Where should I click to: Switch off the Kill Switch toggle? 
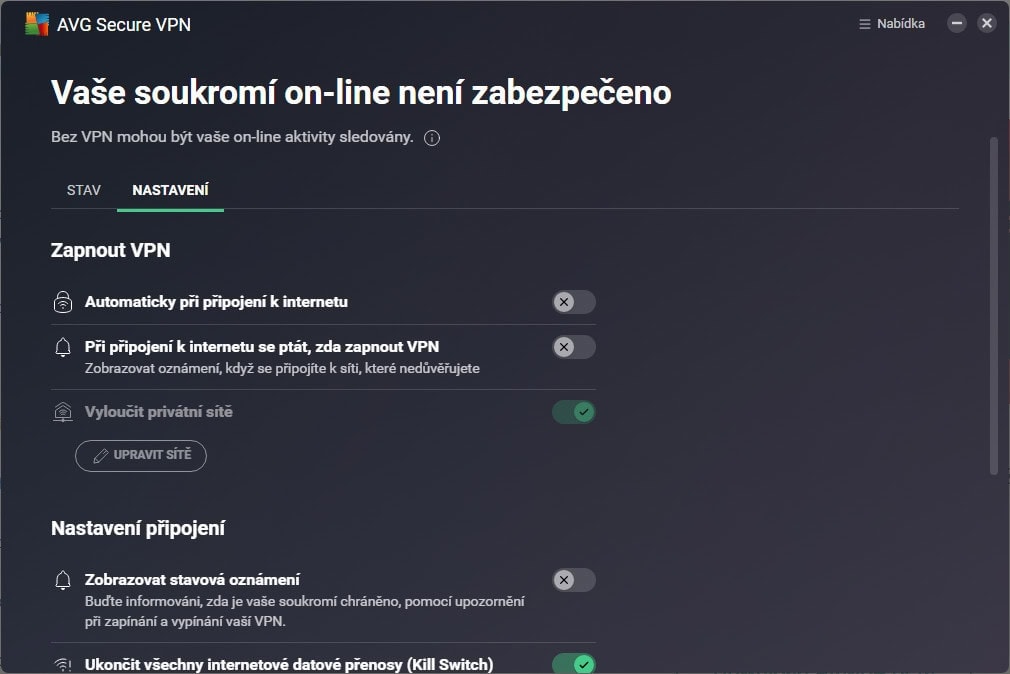pyautogui.click(x=574, y=664)
